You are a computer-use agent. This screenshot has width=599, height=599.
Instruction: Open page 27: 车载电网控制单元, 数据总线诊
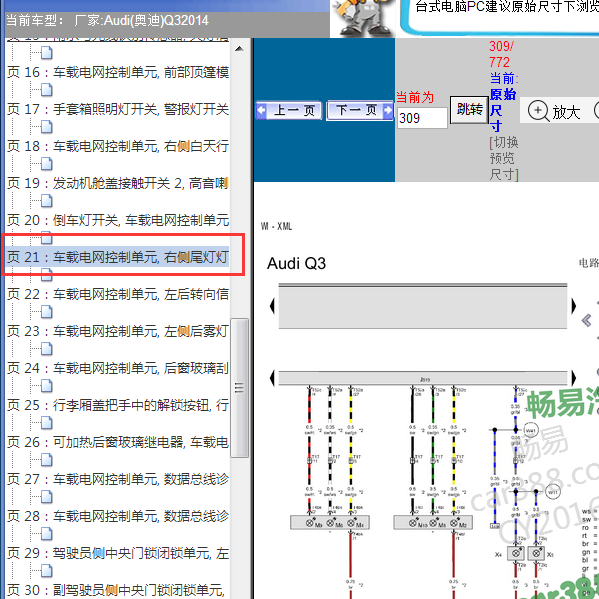(118, 479)
